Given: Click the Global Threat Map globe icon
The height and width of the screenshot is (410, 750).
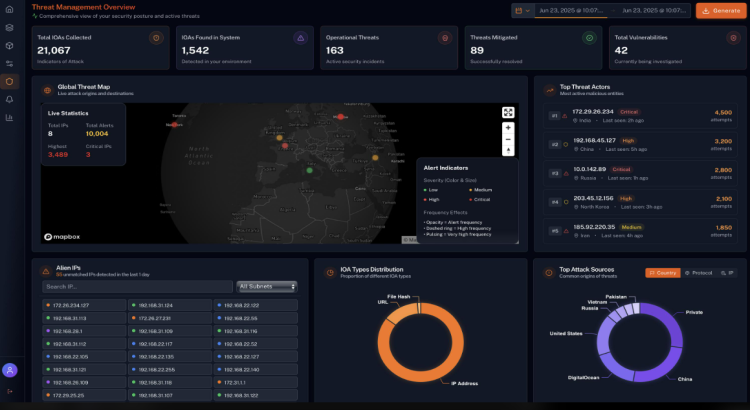Looking at the screenshot, I should pos(47,90).
